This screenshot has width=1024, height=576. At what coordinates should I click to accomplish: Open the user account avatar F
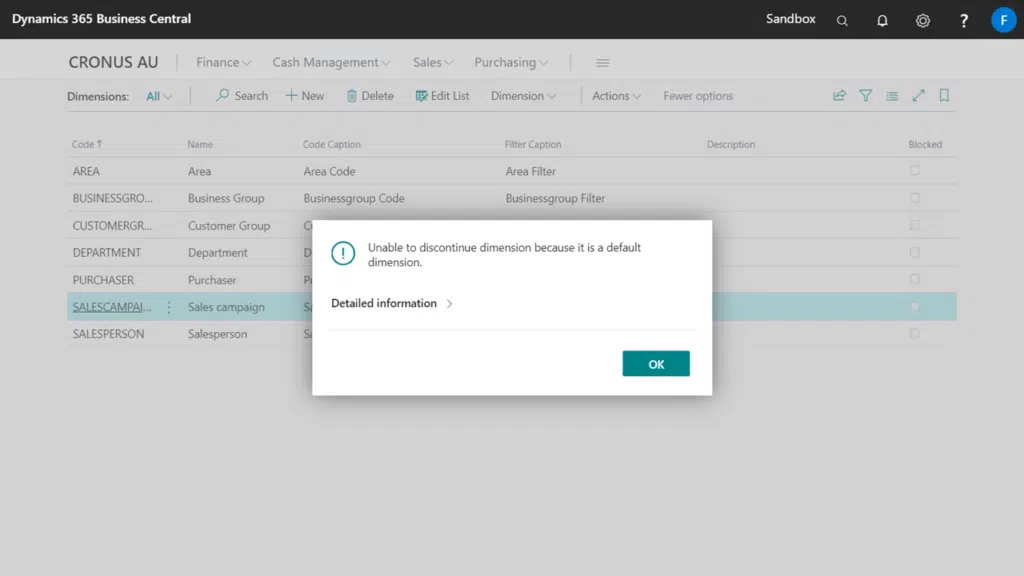(1003, 20)
